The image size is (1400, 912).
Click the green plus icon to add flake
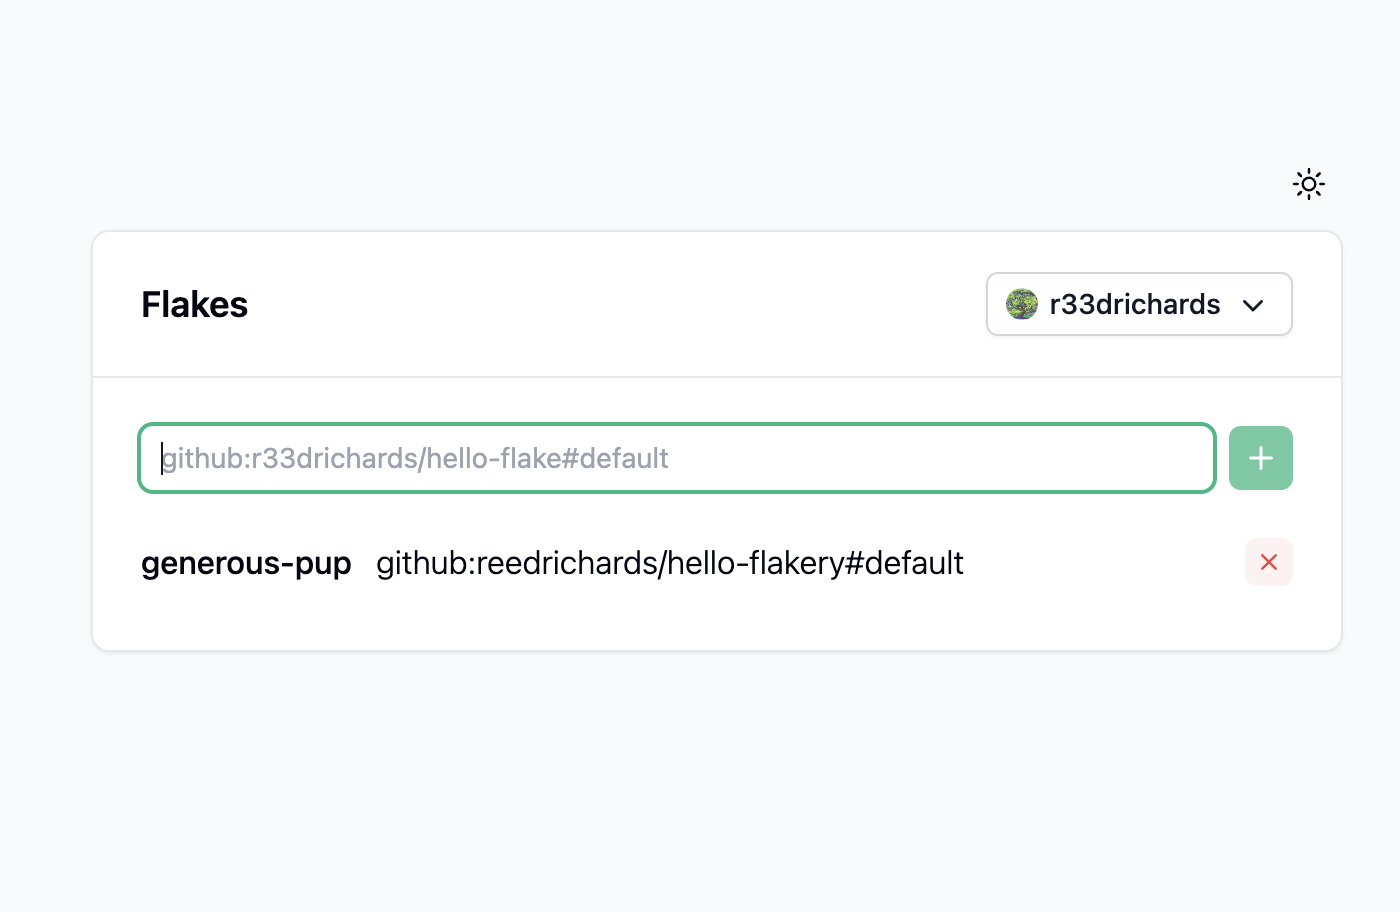coord(1260,457)
